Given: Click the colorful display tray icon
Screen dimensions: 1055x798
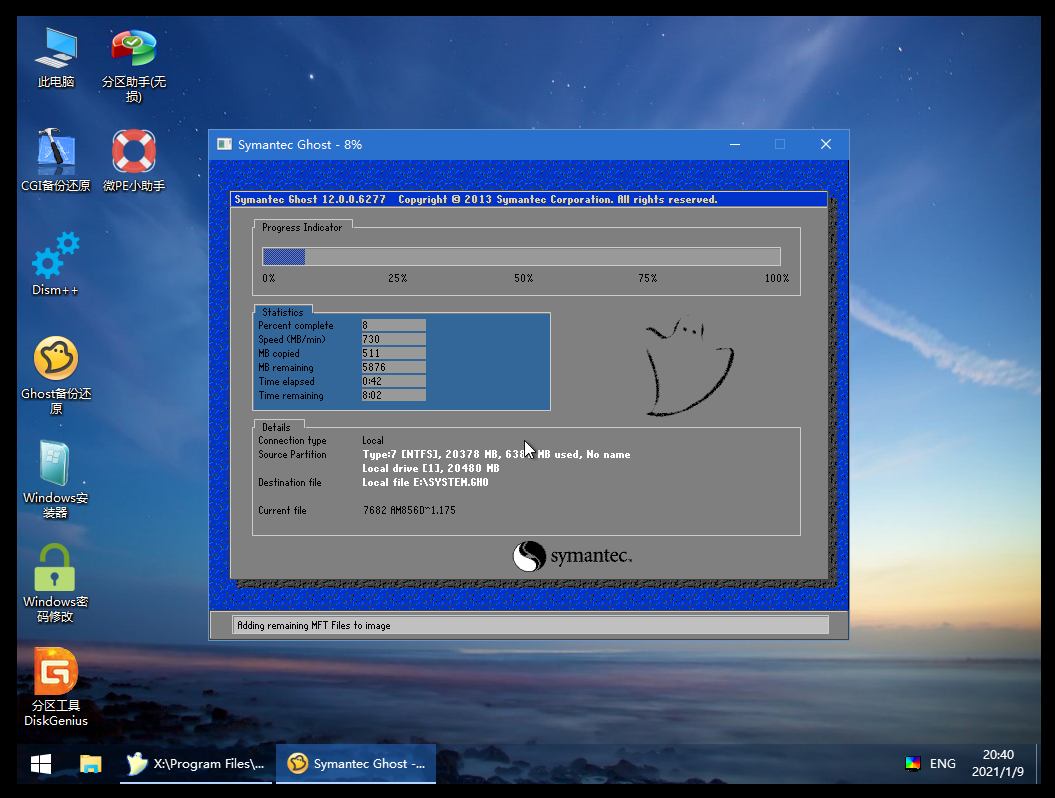Looking at the screenshot, I should click(912, 764).
